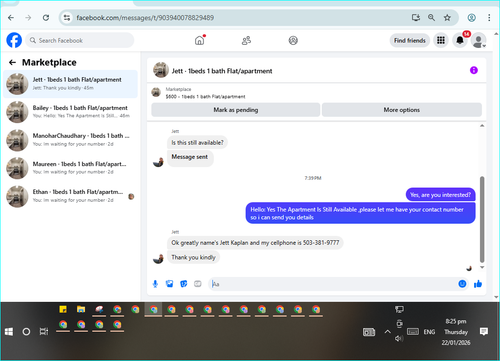The height and width of the screenshot is (361, 500).
Task: Open the Windows action center icon
Action: click(484, 331)
